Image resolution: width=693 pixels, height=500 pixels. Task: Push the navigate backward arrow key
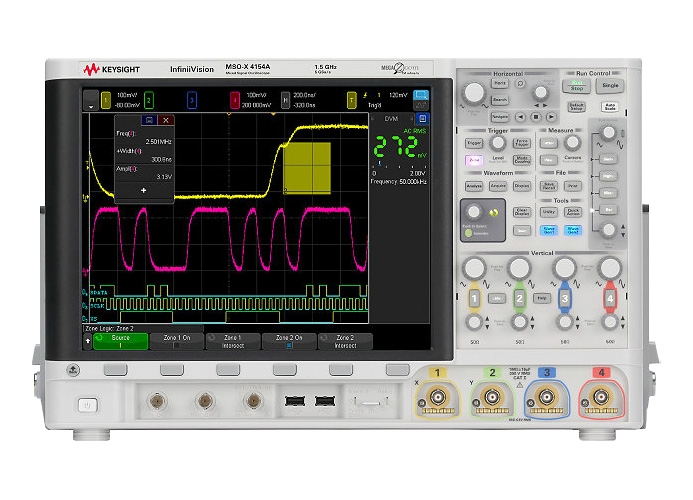click(521, 117)
